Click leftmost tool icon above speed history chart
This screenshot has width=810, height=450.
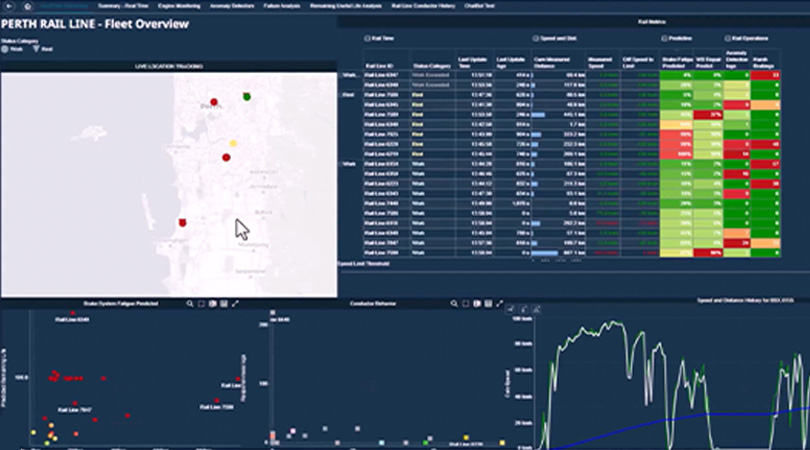click(x=510, y=309)
